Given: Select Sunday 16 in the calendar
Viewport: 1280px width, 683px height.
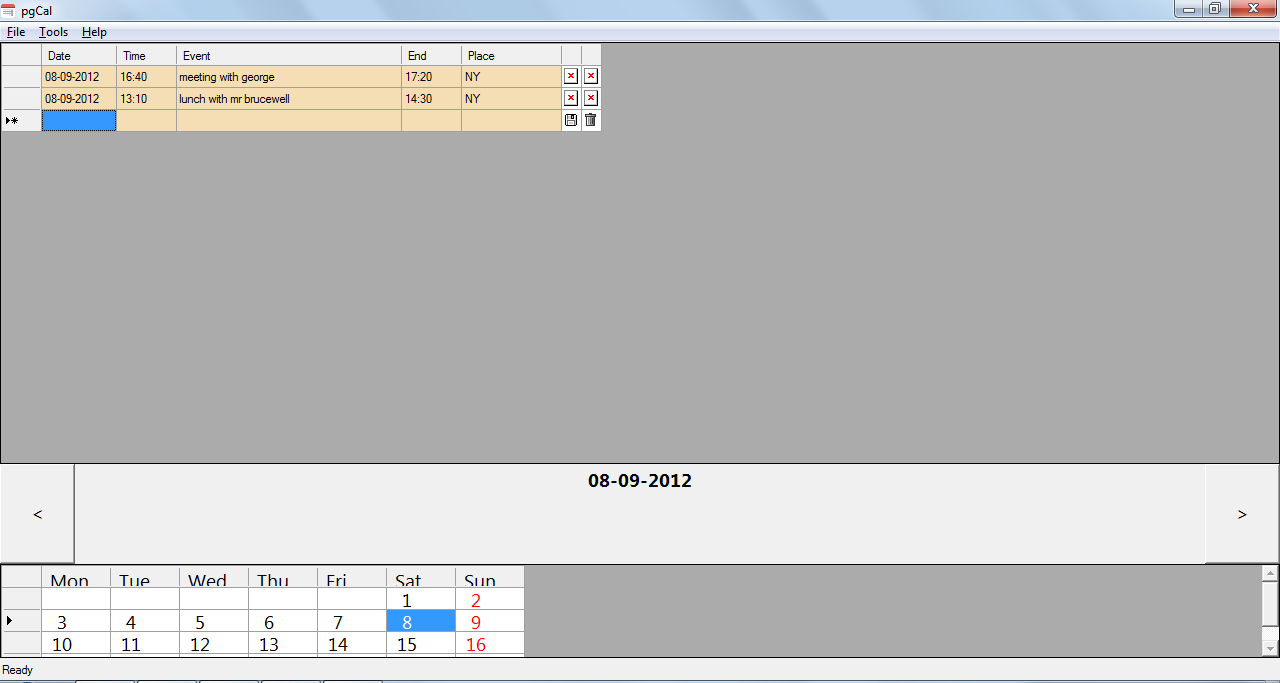Looking at the screenshot, I should (x=490, y=644).
